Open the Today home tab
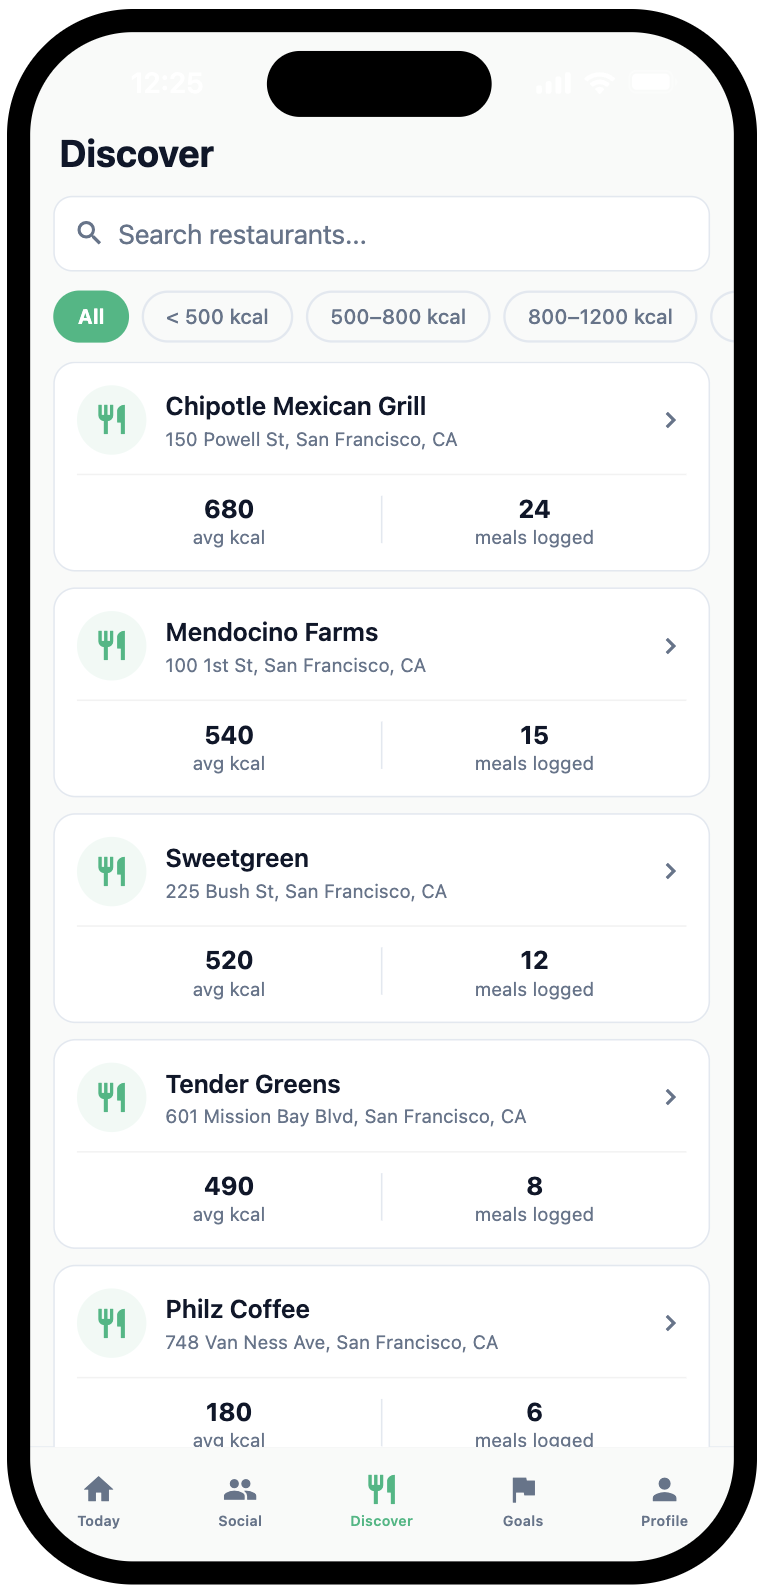The width and height of the screenshot is (764, 1590). click(x=98, y=1501)
